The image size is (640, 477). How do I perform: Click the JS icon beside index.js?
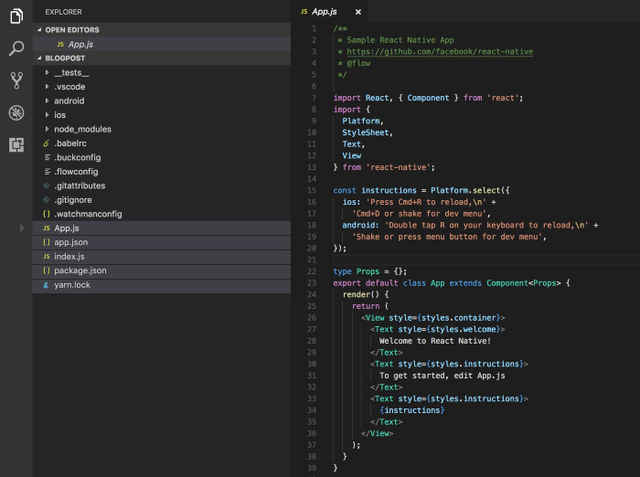click(47, 257)
